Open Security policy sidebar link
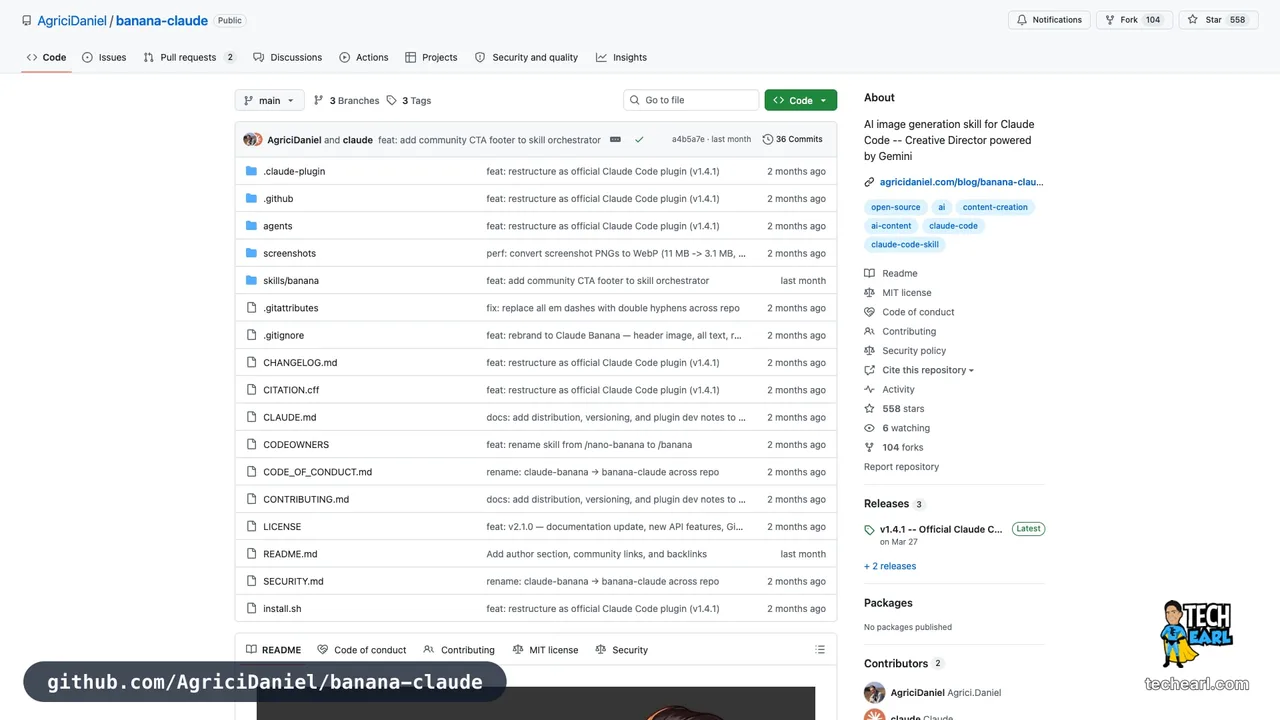Screen dimensions: 1280x720 (x=905, y=351)
